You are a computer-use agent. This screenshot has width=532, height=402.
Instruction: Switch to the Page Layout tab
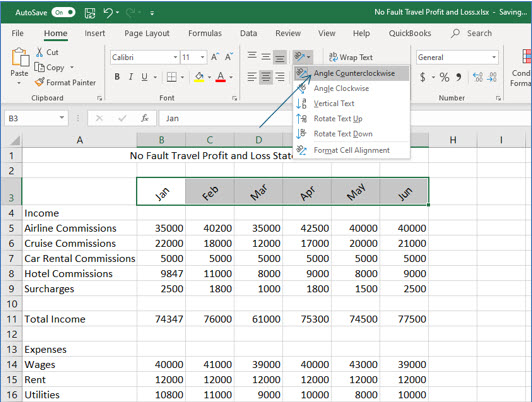click(147, 33)
